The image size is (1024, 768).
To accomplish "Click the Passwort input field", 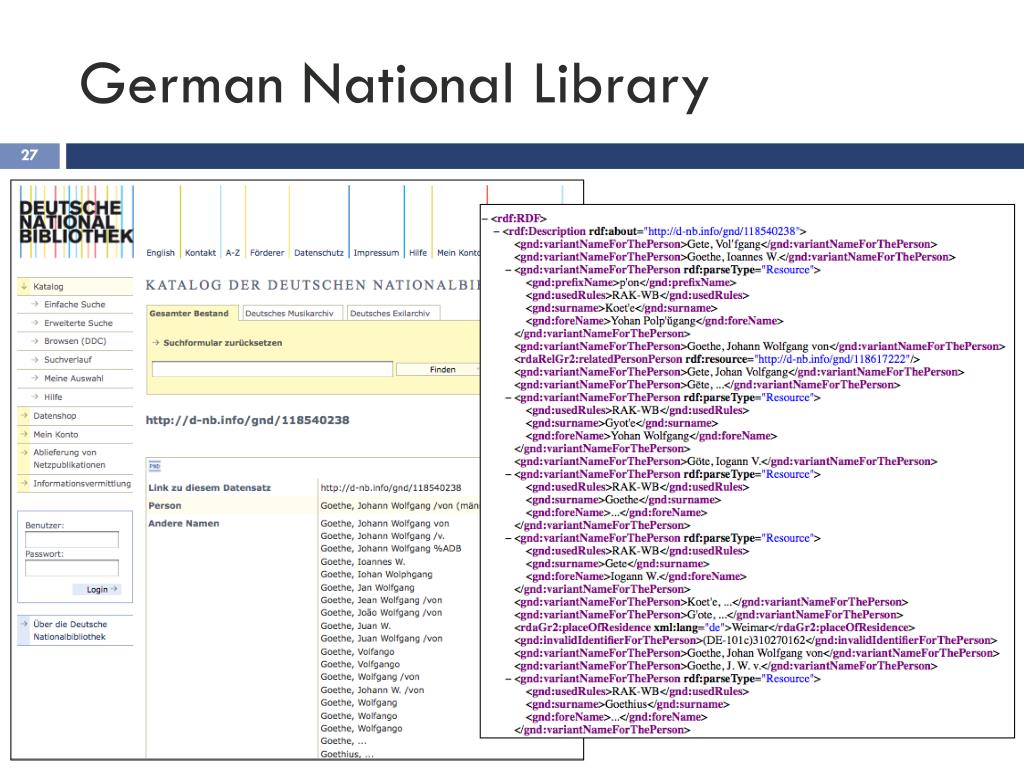I will point(72,568).
